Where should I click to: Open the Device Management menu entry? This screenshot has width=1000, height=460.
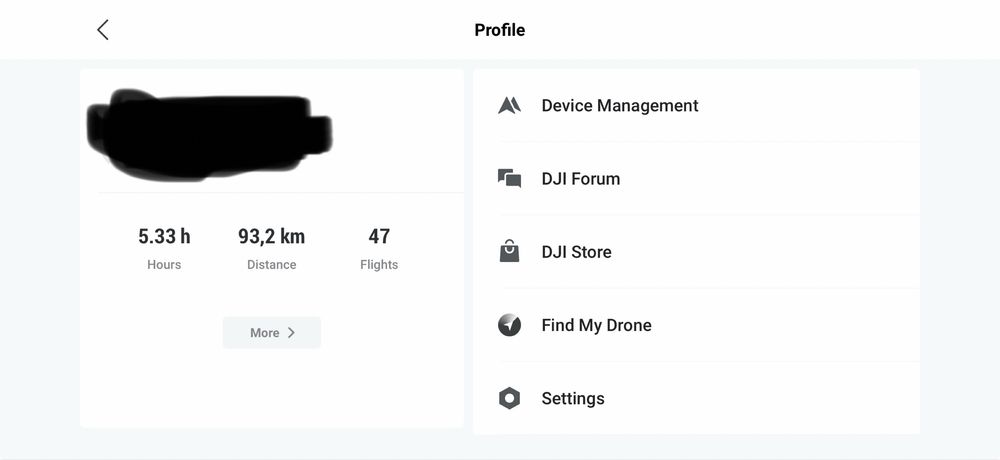point(696,105)
